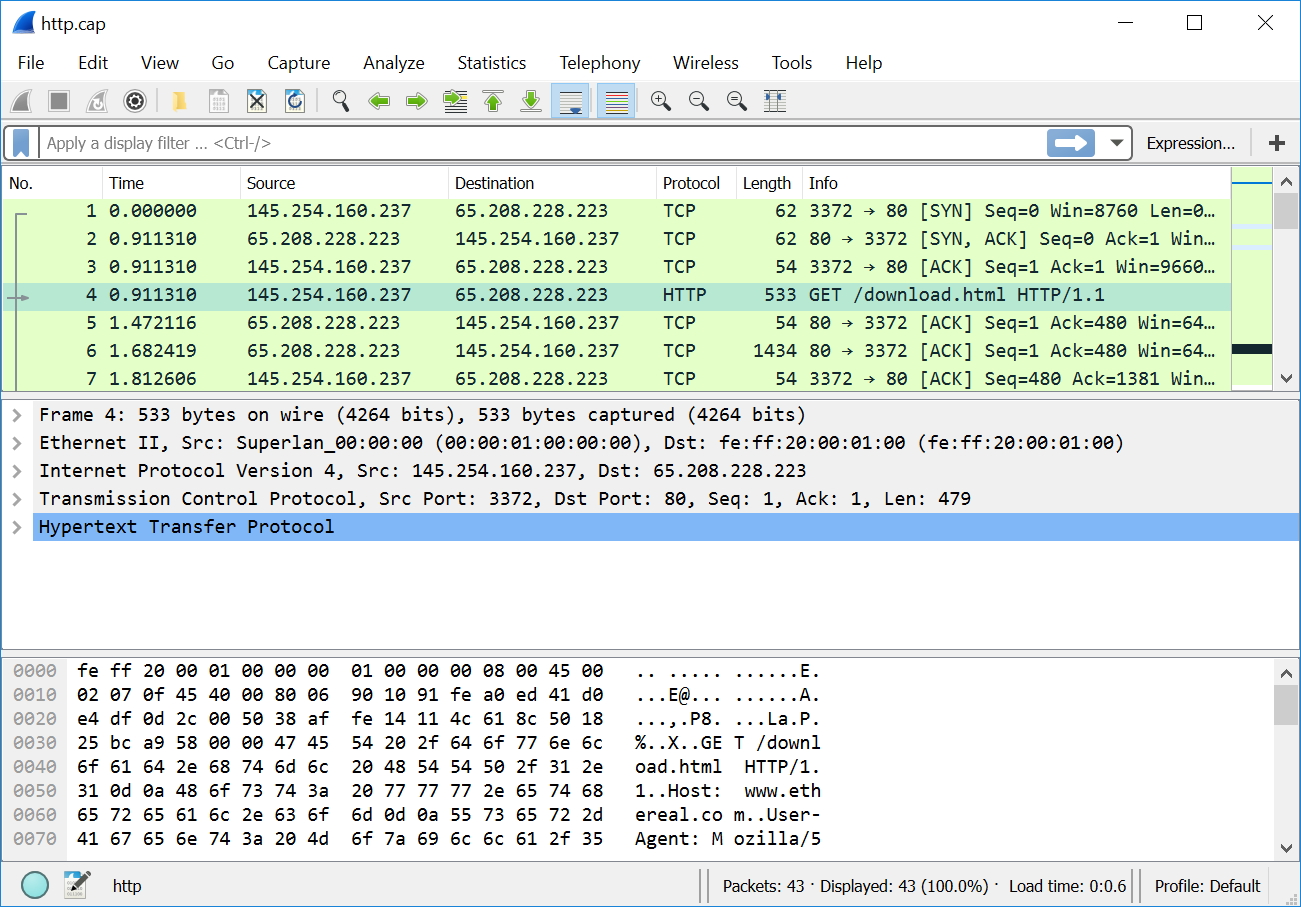Expand the Hypertext Transfer Protocol tree

coord(17,527)
